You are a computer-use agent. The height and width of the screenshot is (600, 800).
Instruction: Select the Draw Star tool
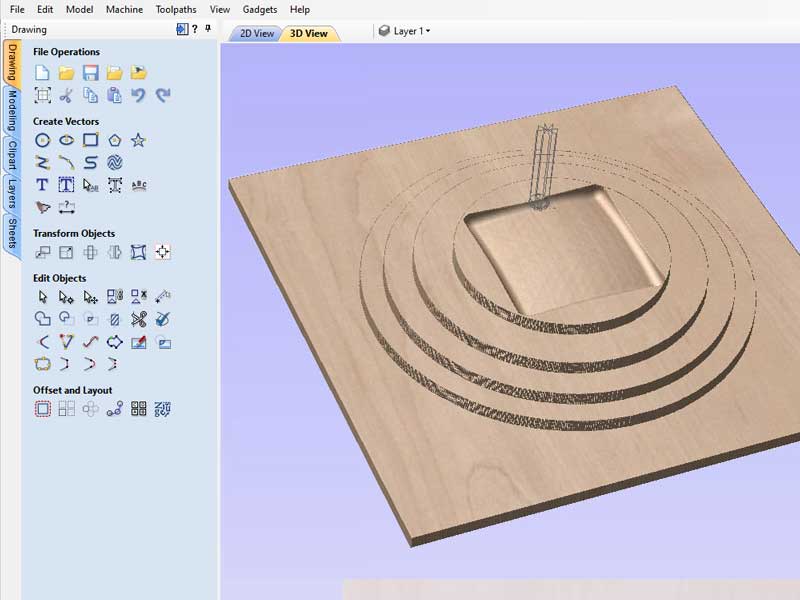click(x=138, y=140)
